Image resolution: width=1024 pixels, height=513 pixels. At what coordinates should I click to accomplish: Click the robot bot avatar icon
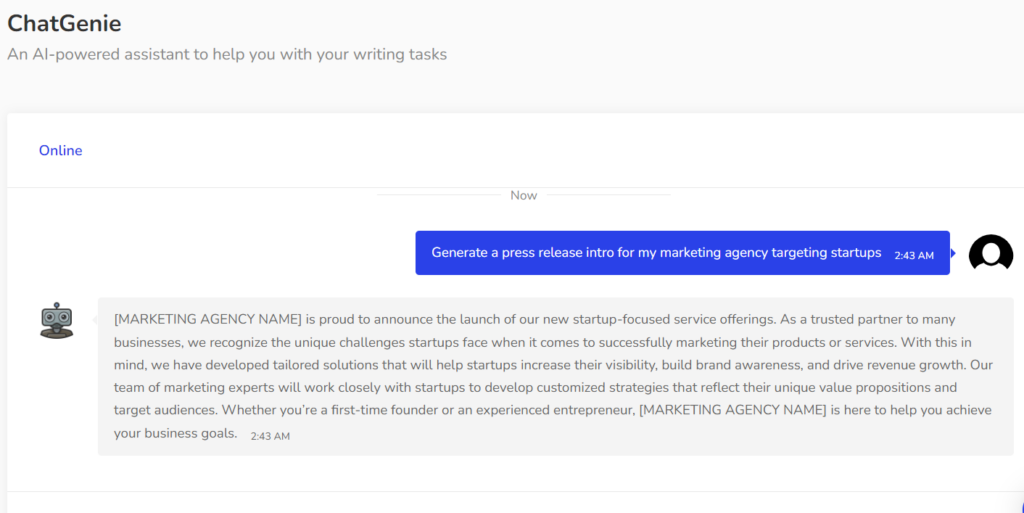(57, 320)
